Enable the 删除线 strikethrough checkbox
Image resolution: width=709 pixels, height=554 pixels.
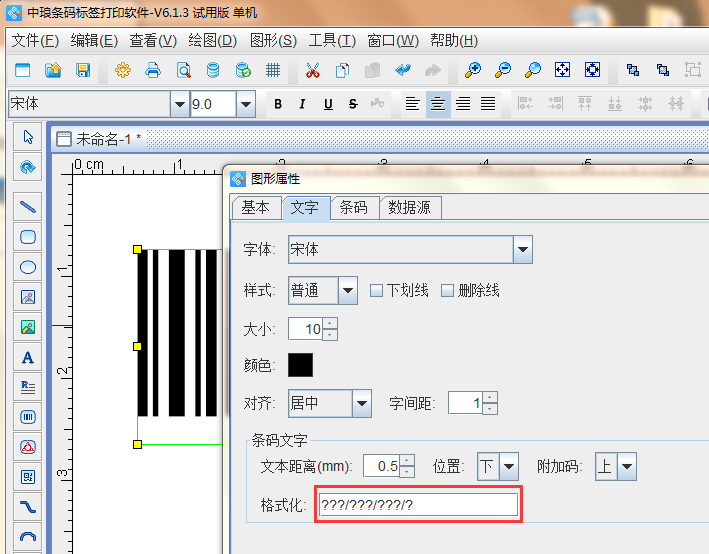coord(447,291)
